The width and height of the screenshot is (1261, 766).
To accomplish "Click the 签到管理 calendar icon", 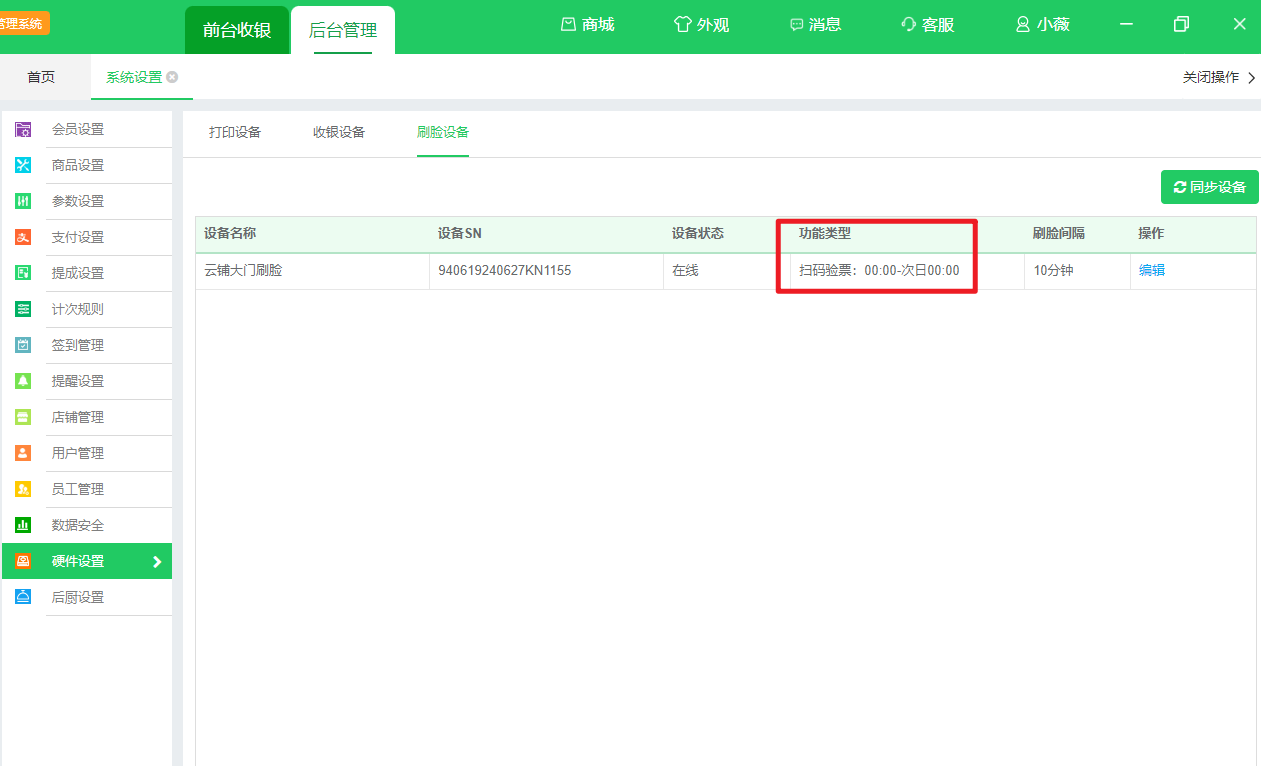I will [x=23, y=345].
